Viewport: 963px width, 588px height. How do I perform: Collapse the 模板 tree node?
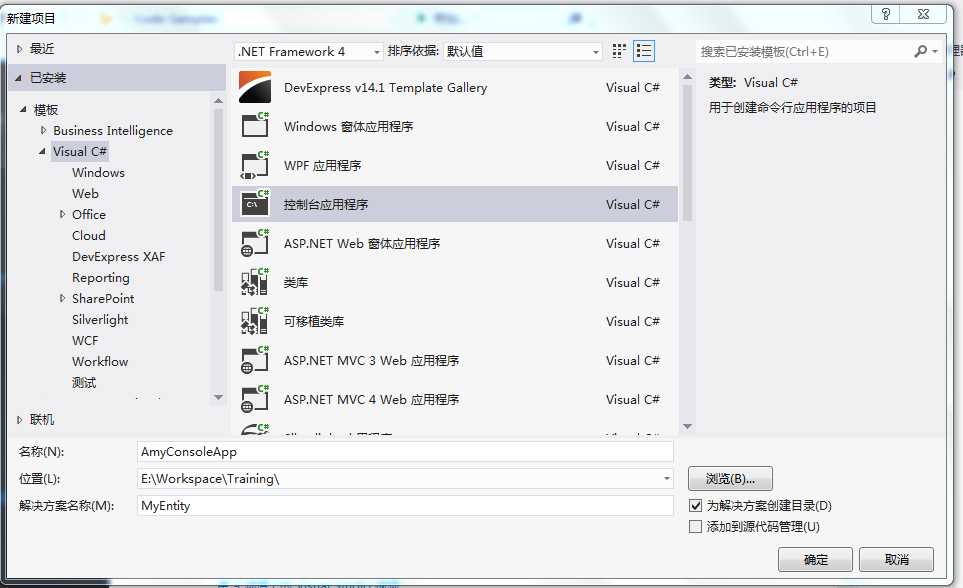23,109
